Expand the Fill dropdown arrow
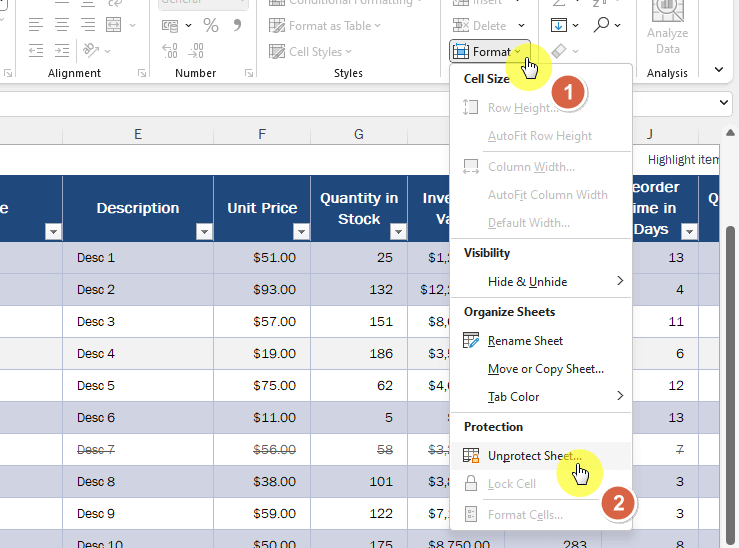Image resolution: width=739 pixels, height=548 pixels. [x=575, y=25]
